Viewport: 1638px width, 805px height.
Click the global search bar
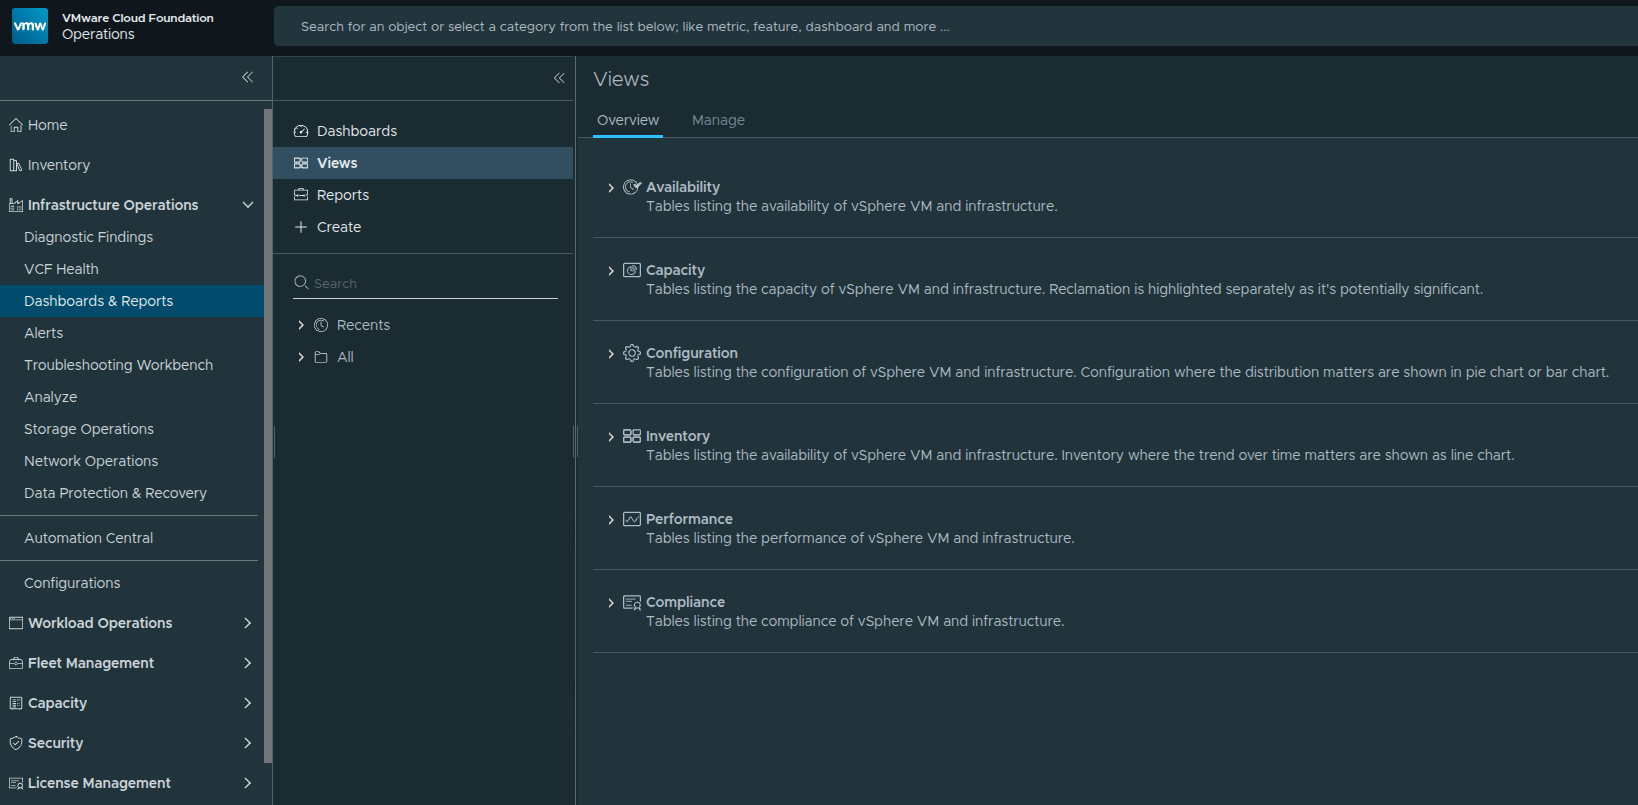pos(956,26)
